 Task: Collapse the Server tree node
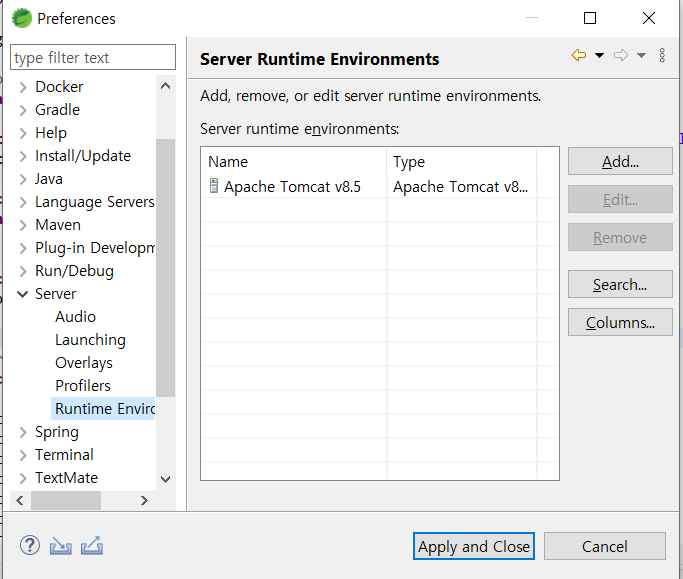(x=23, y=294)
